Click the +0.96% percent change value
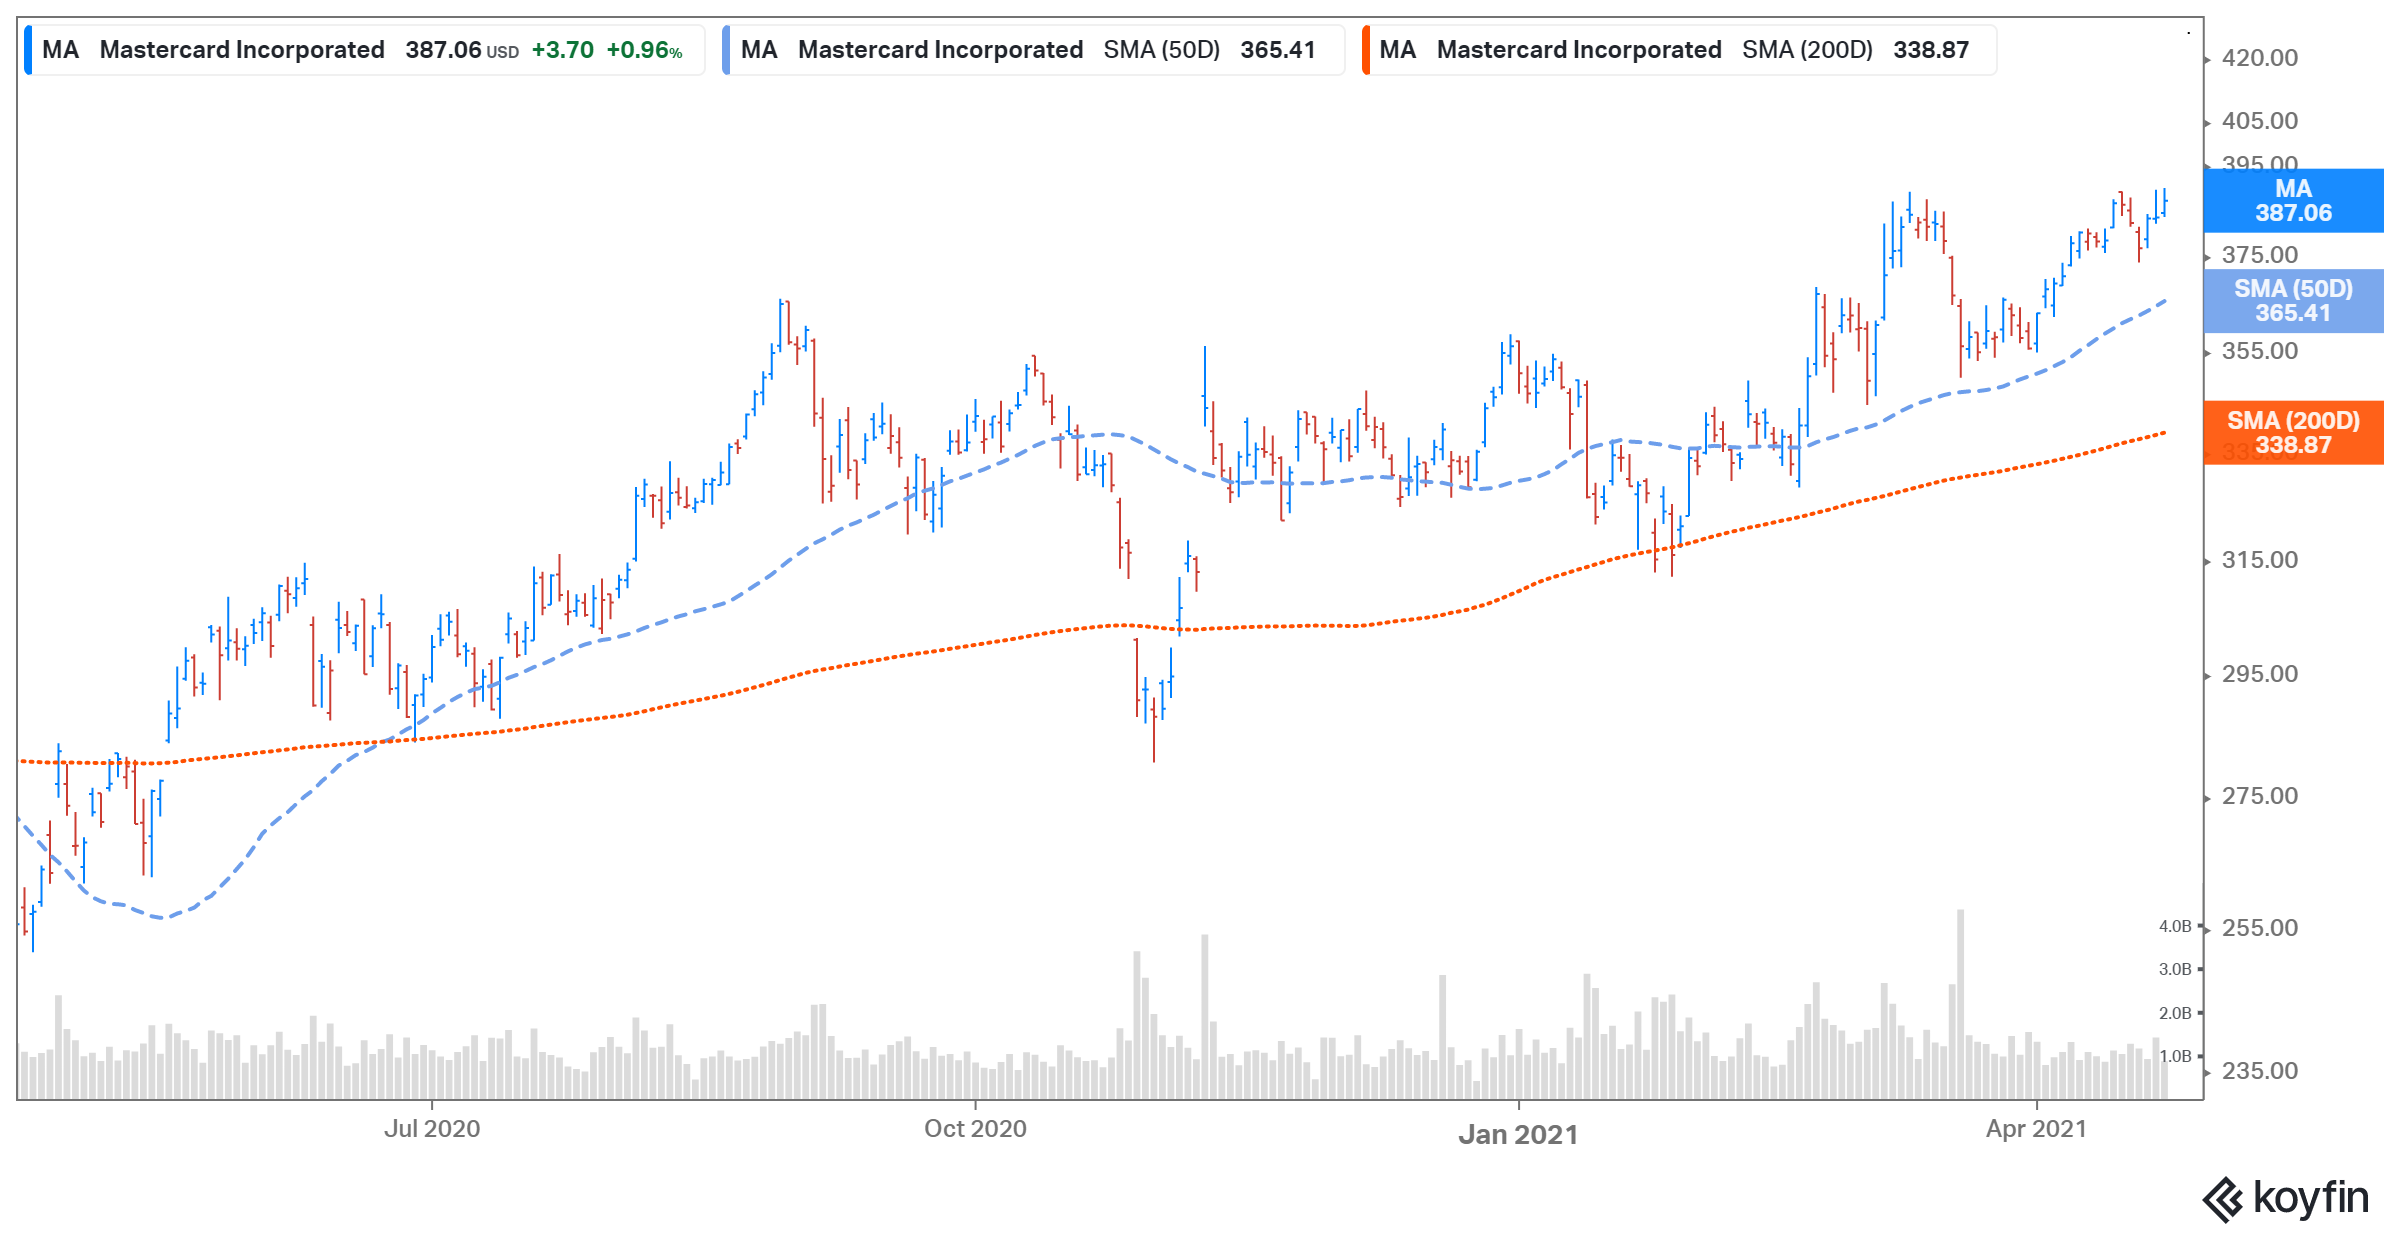 (x=645, y=50)
